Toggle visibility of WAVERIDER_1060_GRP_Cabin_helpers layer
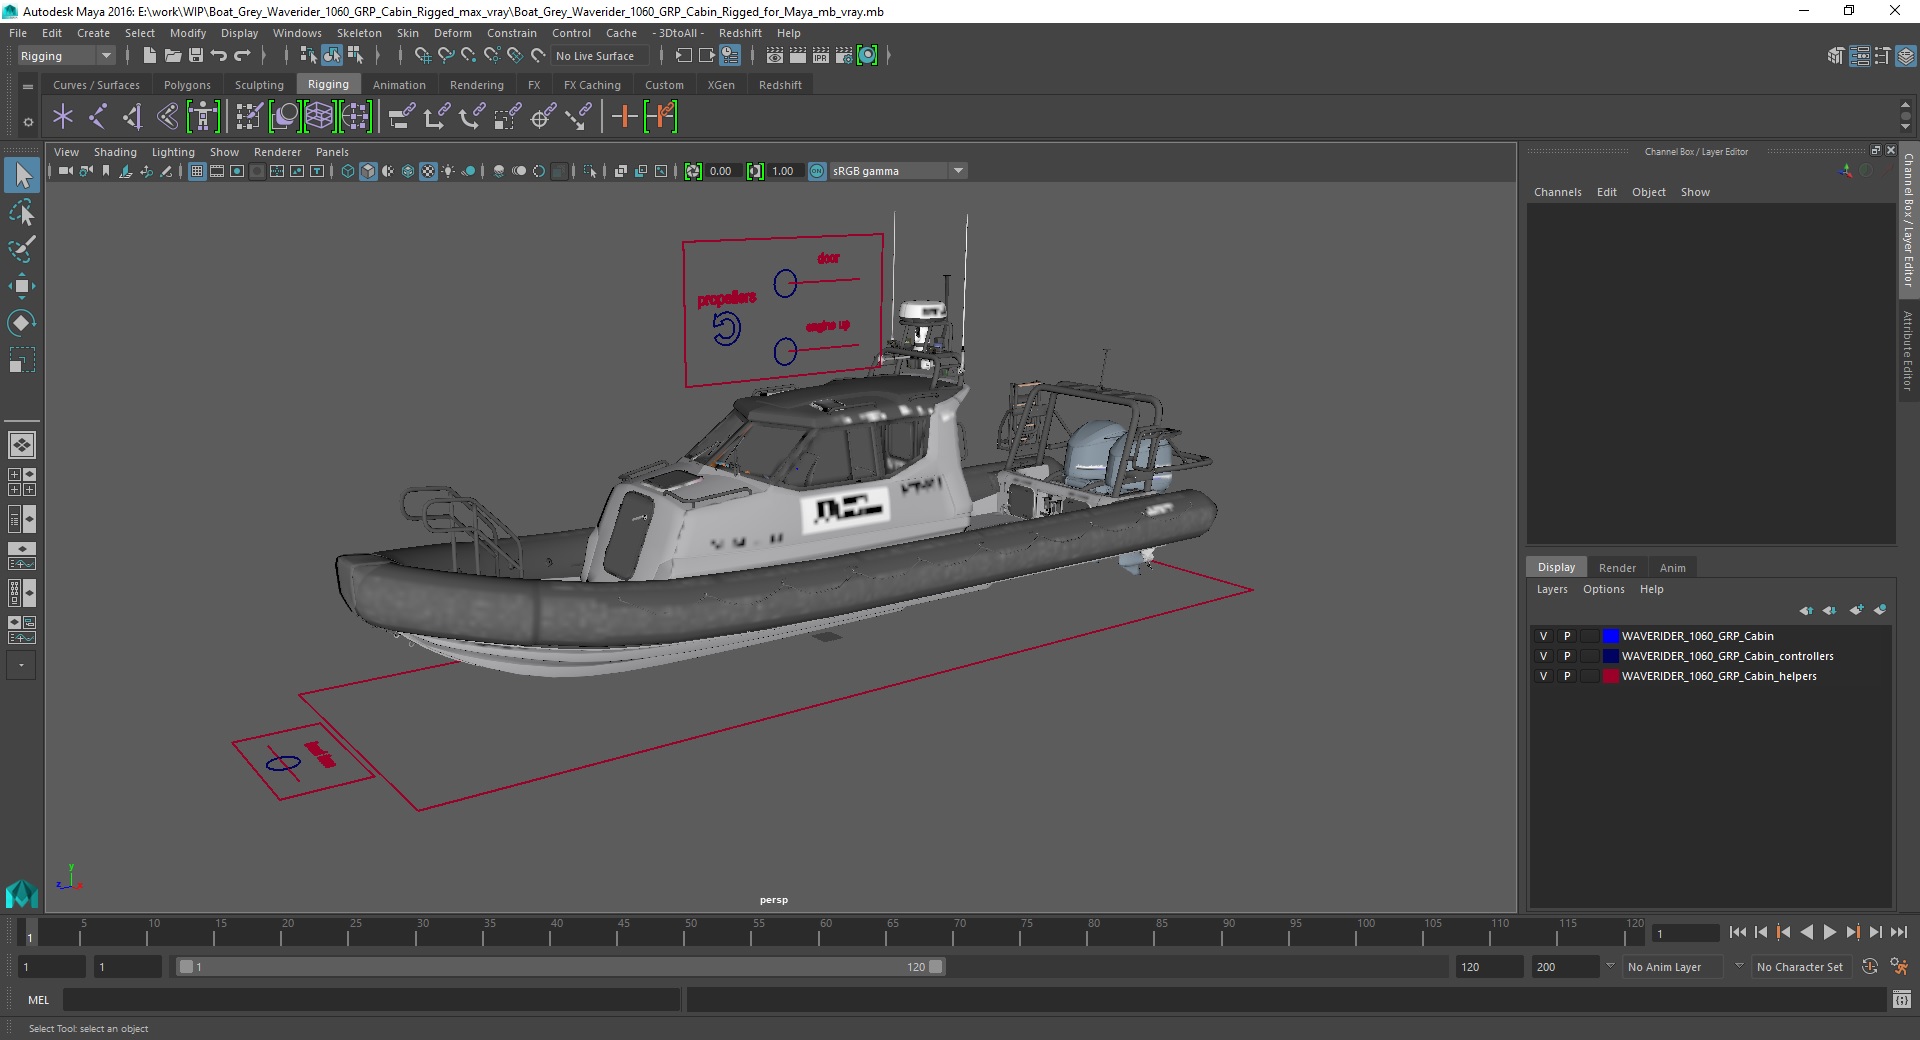The height and width of the screenshot is (1040, 1920). click(x=1543, y=676)
